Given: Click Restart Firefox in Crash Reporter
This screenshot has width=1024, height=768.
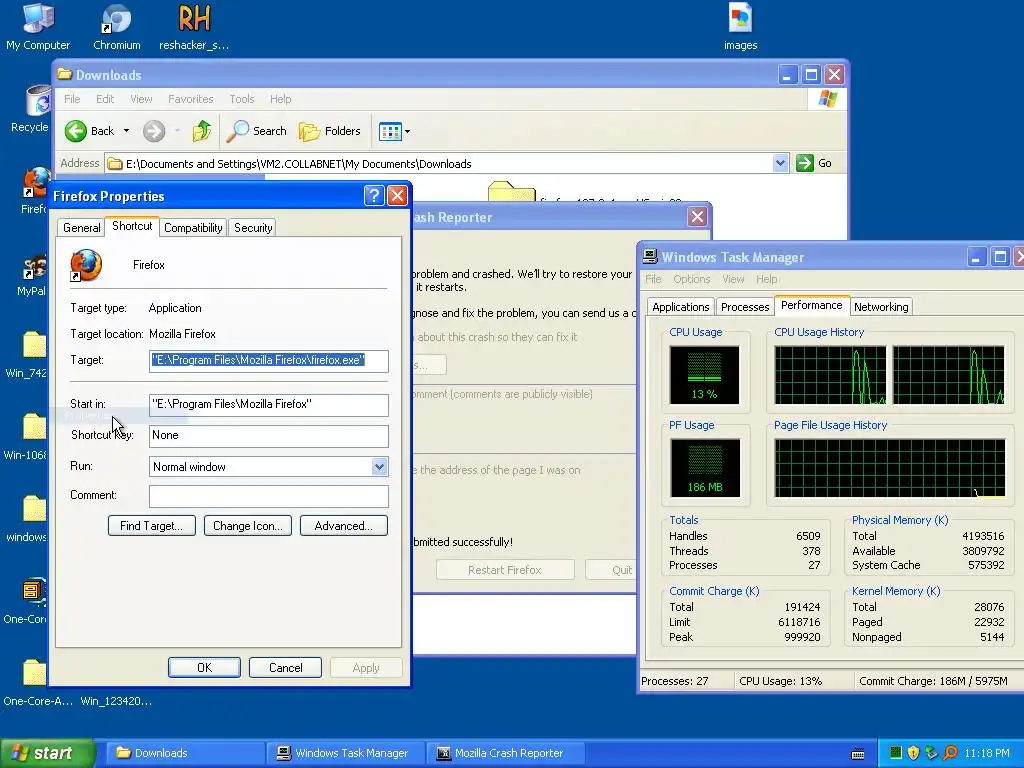Looking at the screenshot, I should point(505,570).
